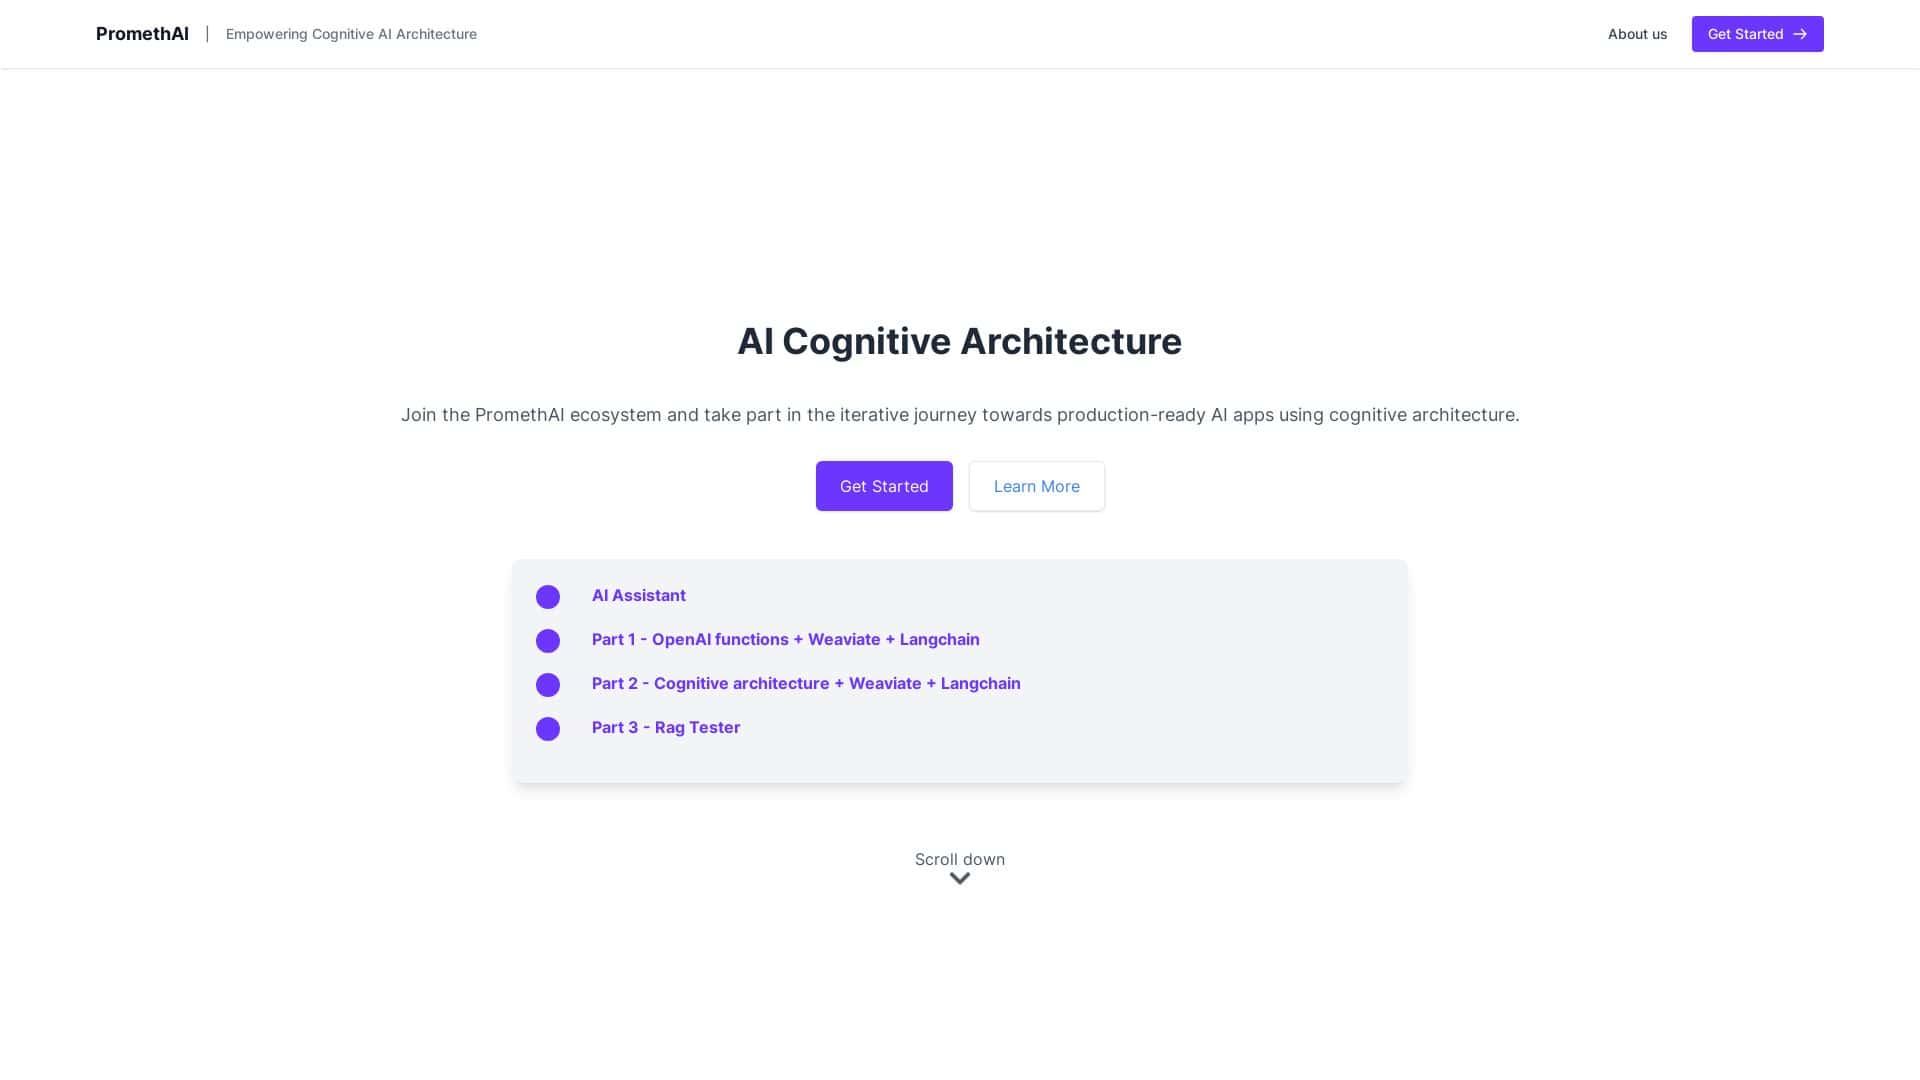The image size is (1920, 1080).
Task: Click the Empowering Cognitive AI Architecture tagline
Action: pyautogui.click(x=351, y=34)
